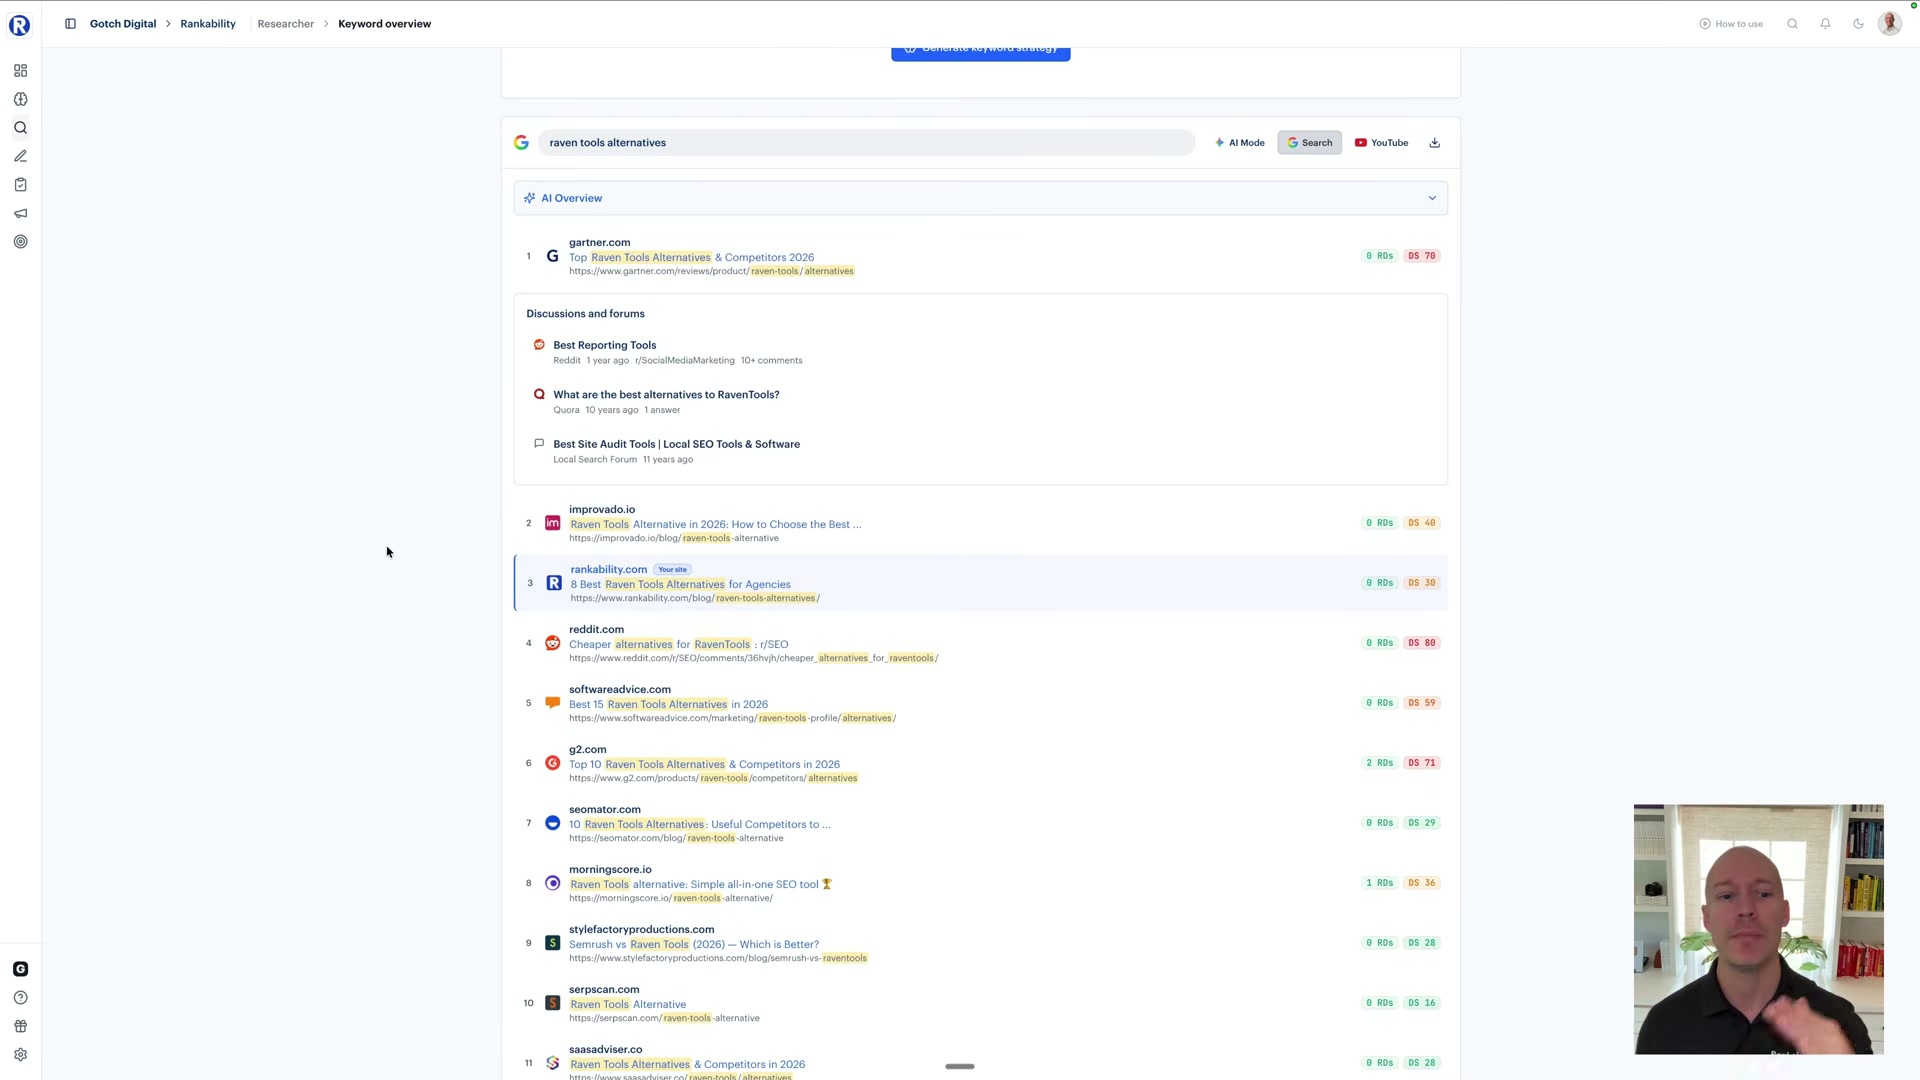Open Best 15 Raven Tools Alternatives in 2026
The image size is (1920, 1080).
tap(669, 704)
